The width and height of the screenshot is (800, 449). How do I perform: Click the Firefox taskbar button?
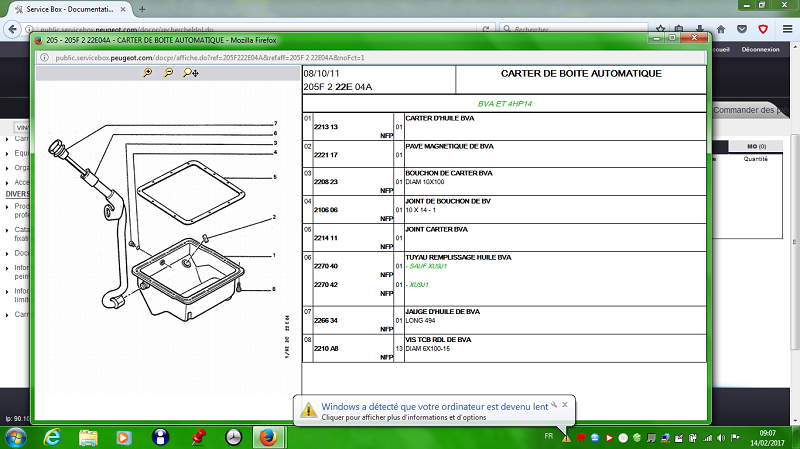[268, 437]
